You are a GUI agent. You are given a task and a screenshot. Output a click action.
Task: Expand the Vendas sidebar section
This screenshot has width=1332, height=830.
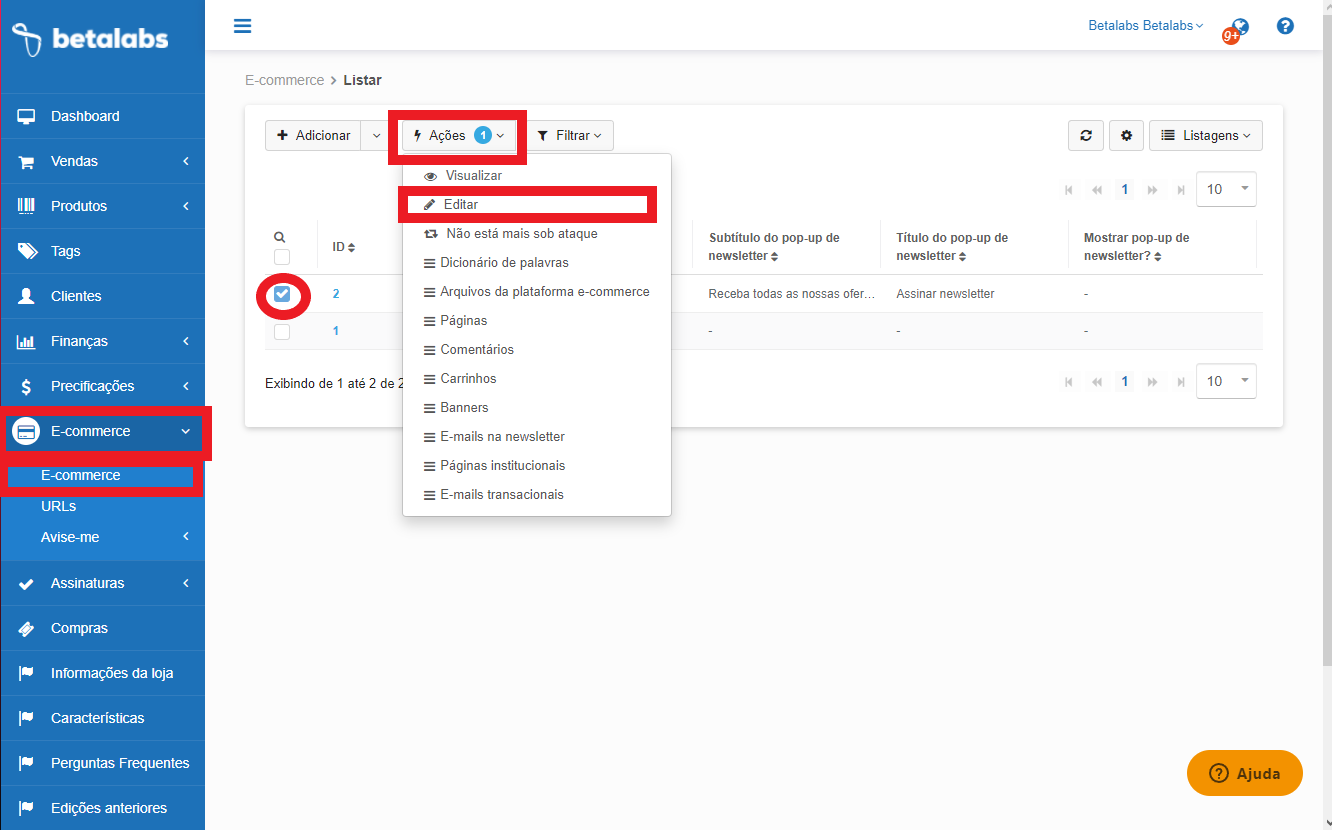point(102,161)
